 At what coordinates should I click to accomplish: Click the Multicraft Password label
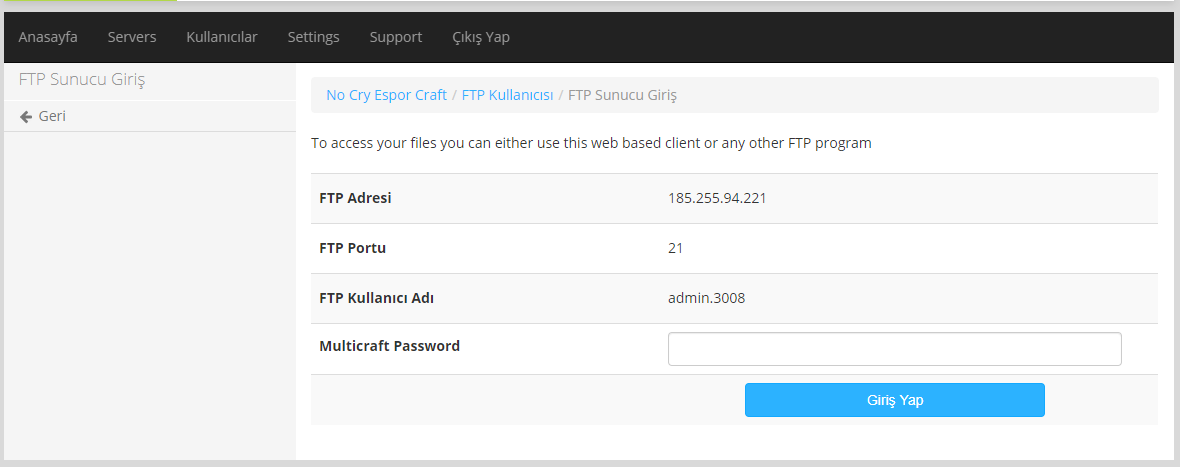(389, 346)
